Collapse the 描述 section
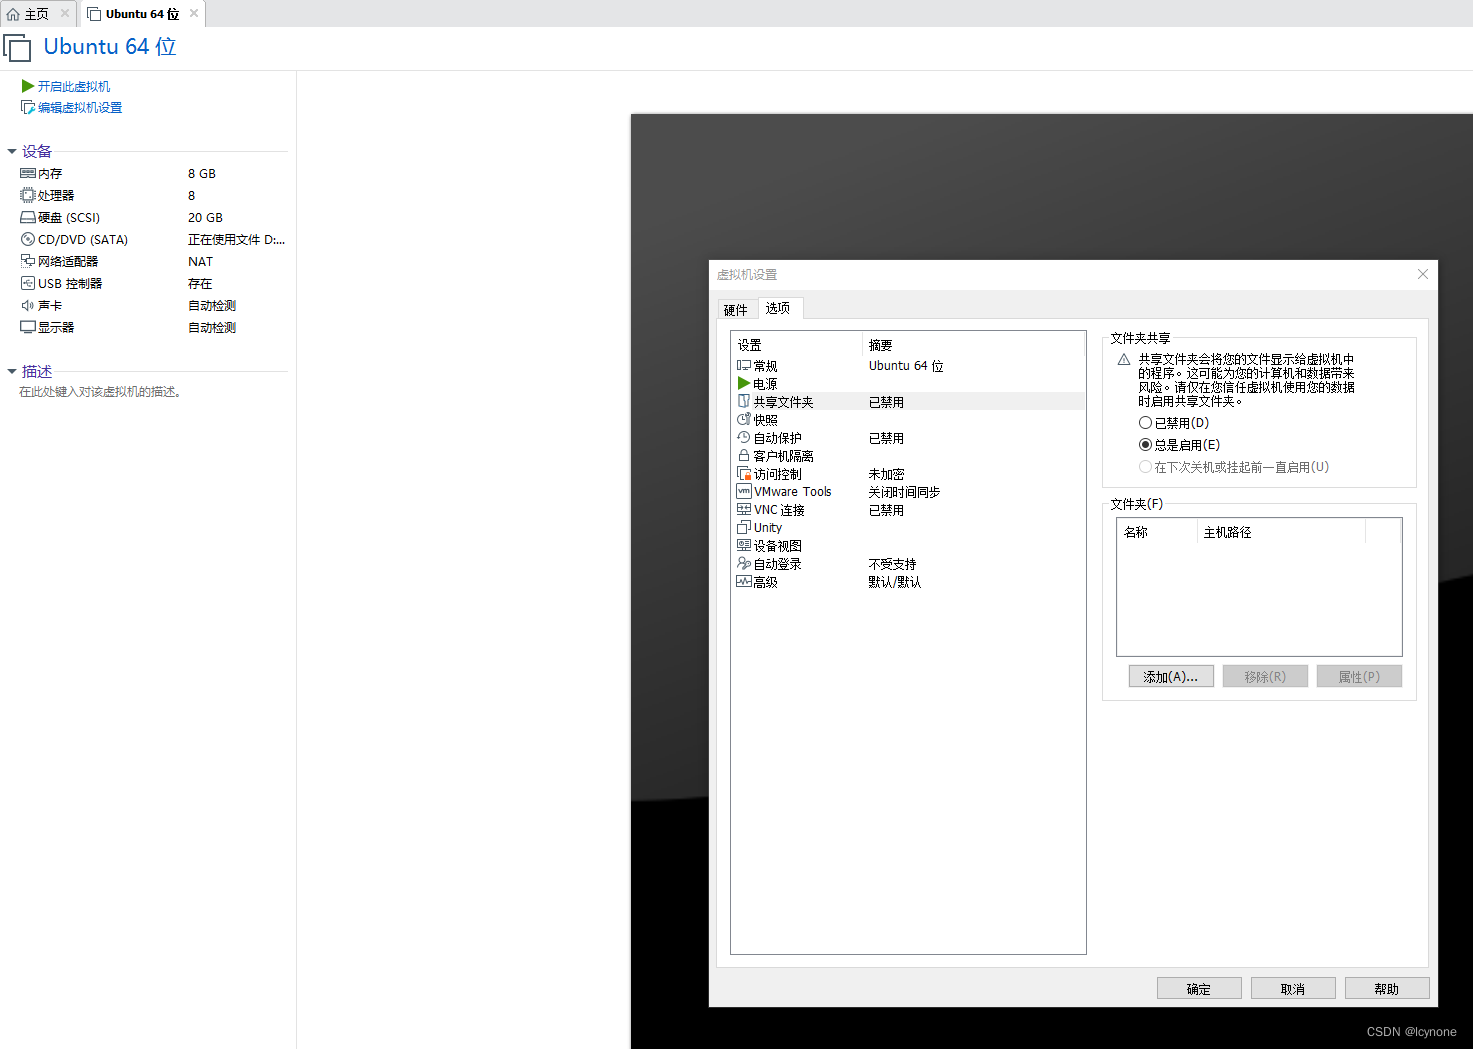1473x1049 pixels. pyautogui.click(x=12, y=372)
